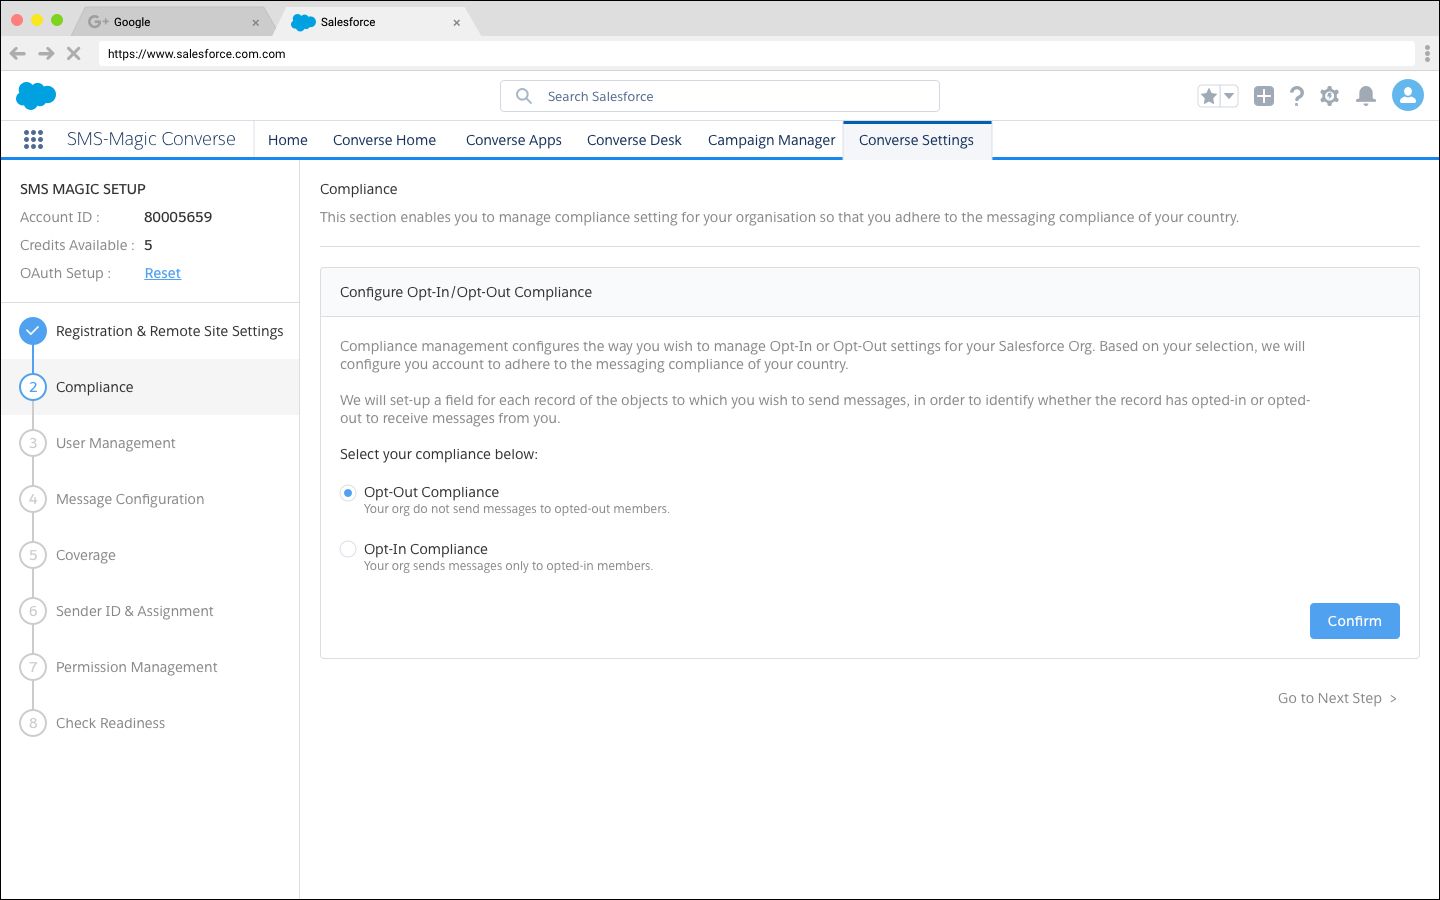The height and width of the screenshot is (900, 1440).
Task: Open the Permission Management step
Action: coord(137,667)
